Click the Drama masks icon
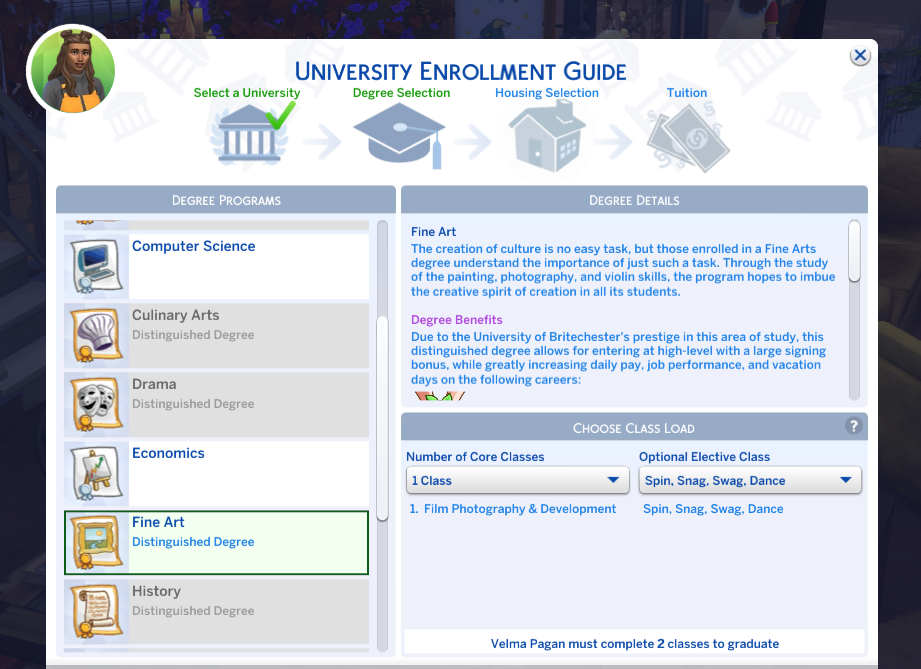Viewport: 921px width, 669px height. (x=96, y=405)
